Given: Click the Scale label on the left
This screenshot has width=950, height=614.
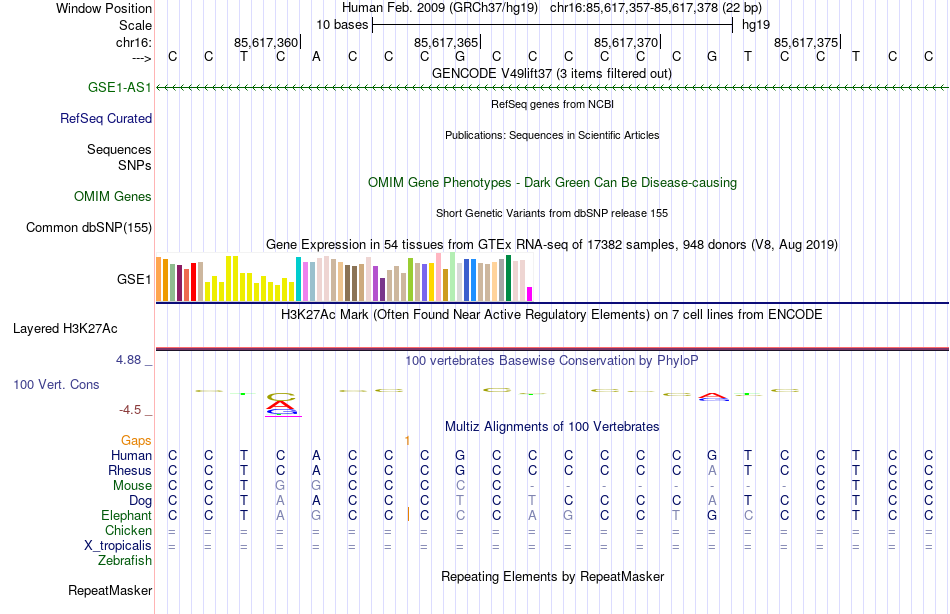Looking at the screenshot, I should (x=135, y=25).
